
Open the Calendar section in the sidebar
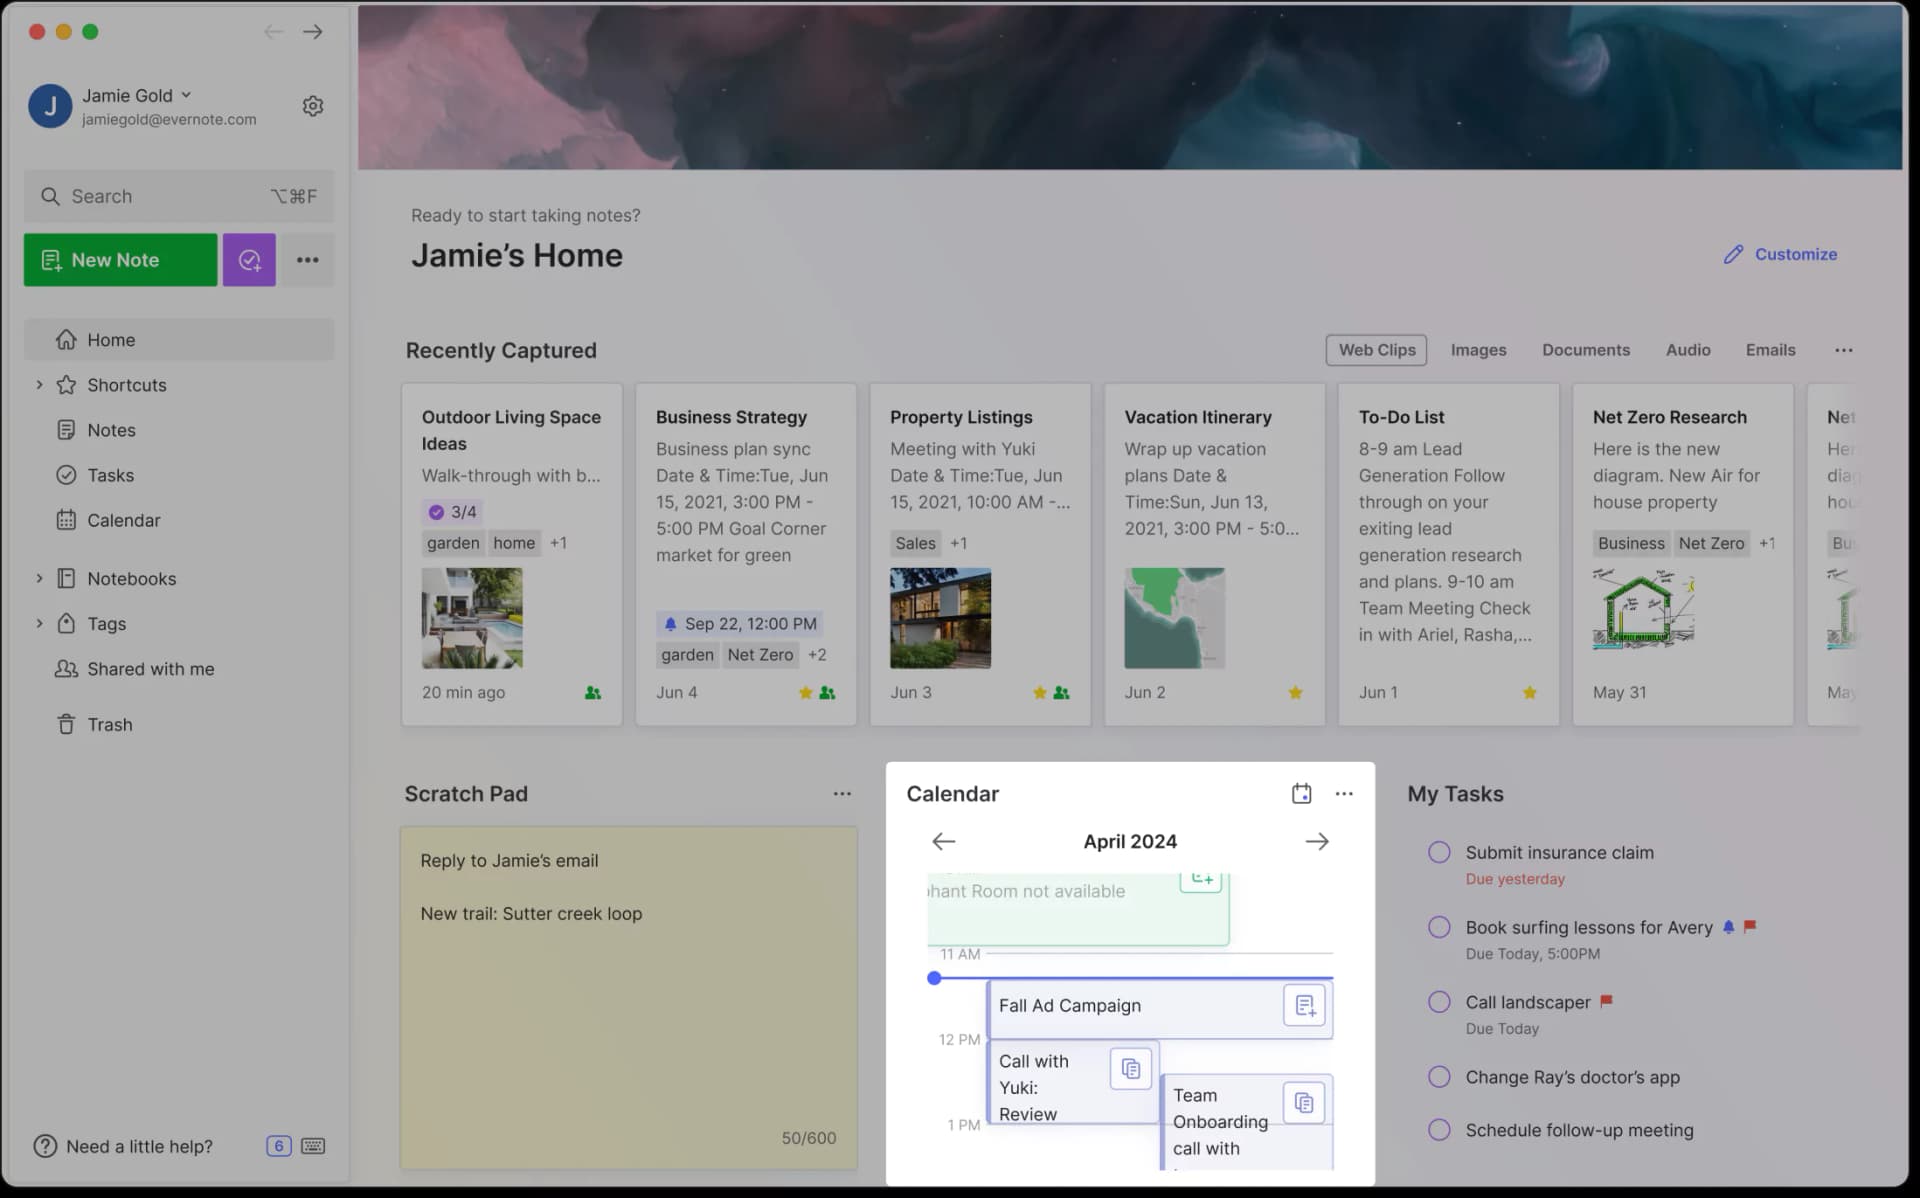(x=122, y=520)
